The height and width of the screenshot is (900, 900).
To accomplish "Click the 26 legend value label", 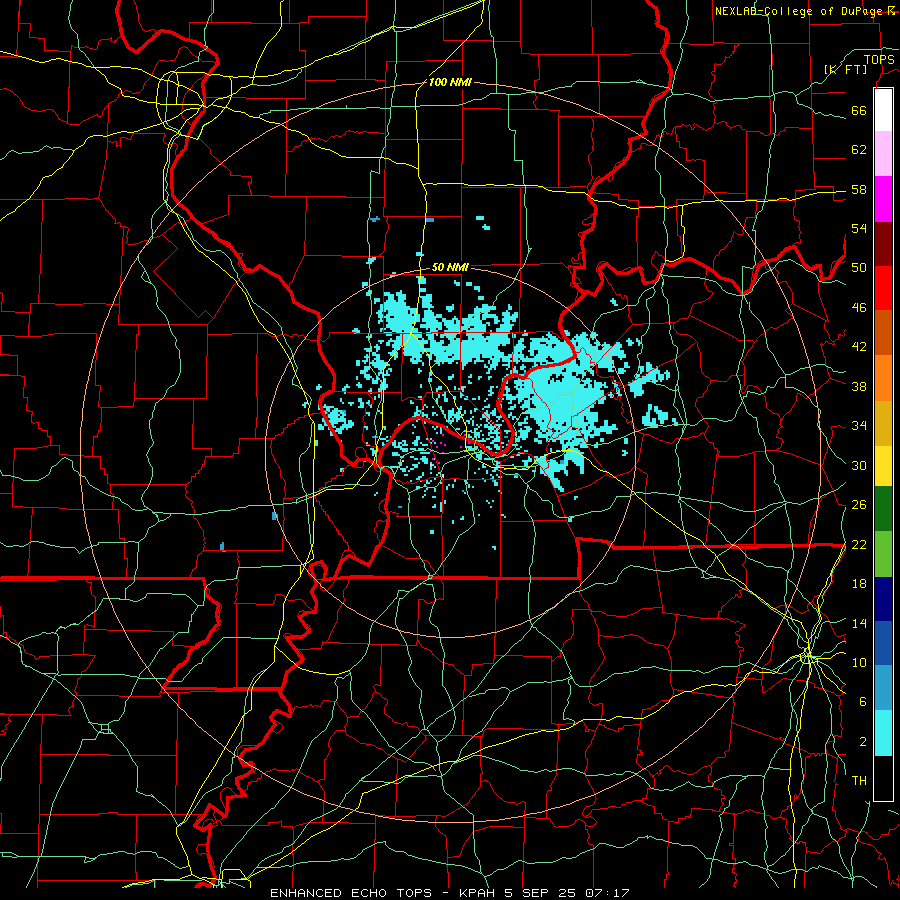I will click(859, 505).
